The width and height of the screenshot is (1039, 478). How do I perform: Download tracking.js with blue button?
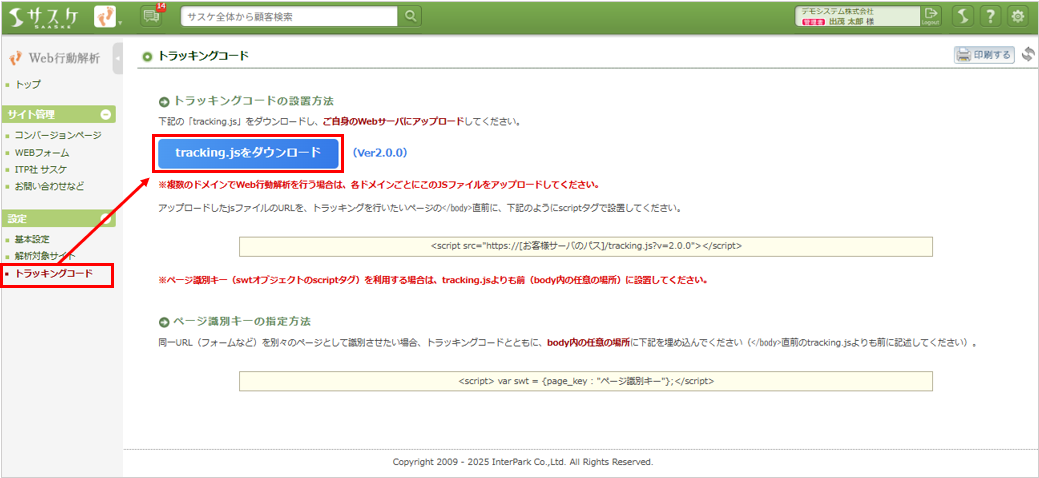tap(248, 152)
